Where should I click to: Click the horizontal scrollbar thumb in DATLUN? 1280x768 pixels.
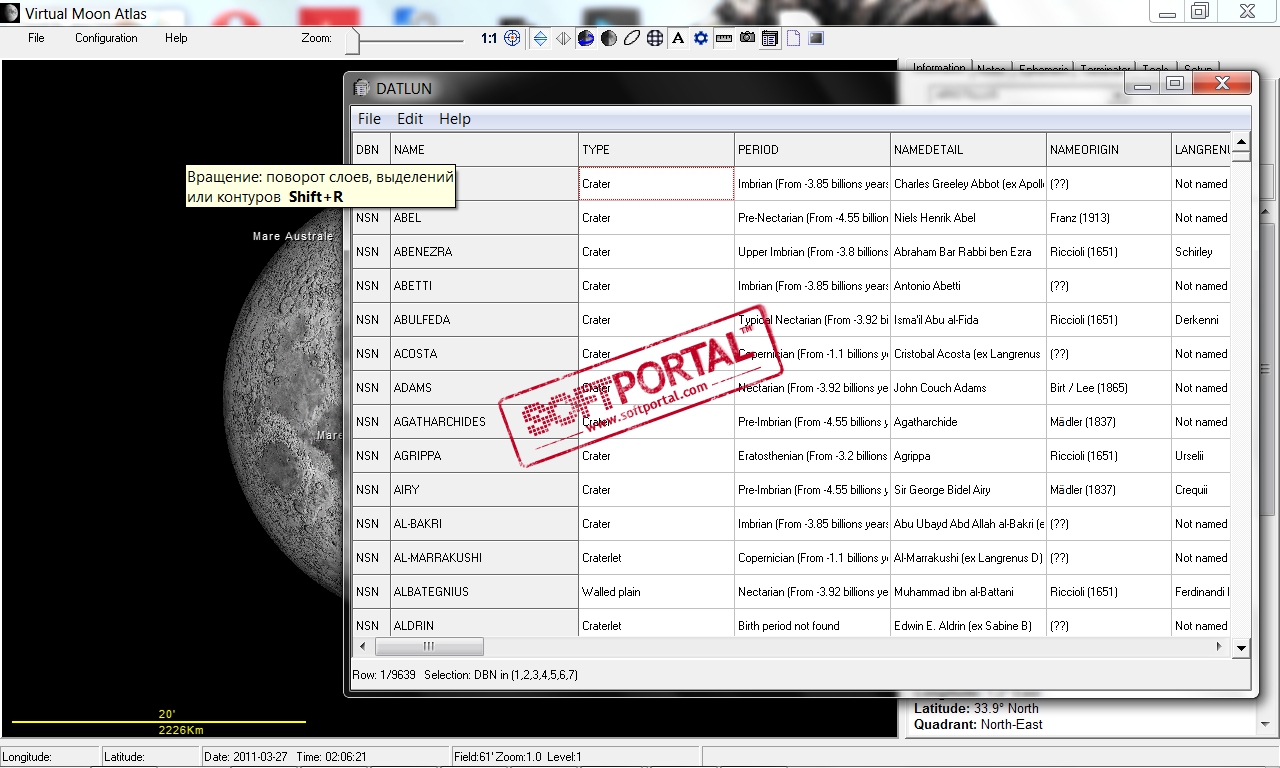tap(429, 646)
